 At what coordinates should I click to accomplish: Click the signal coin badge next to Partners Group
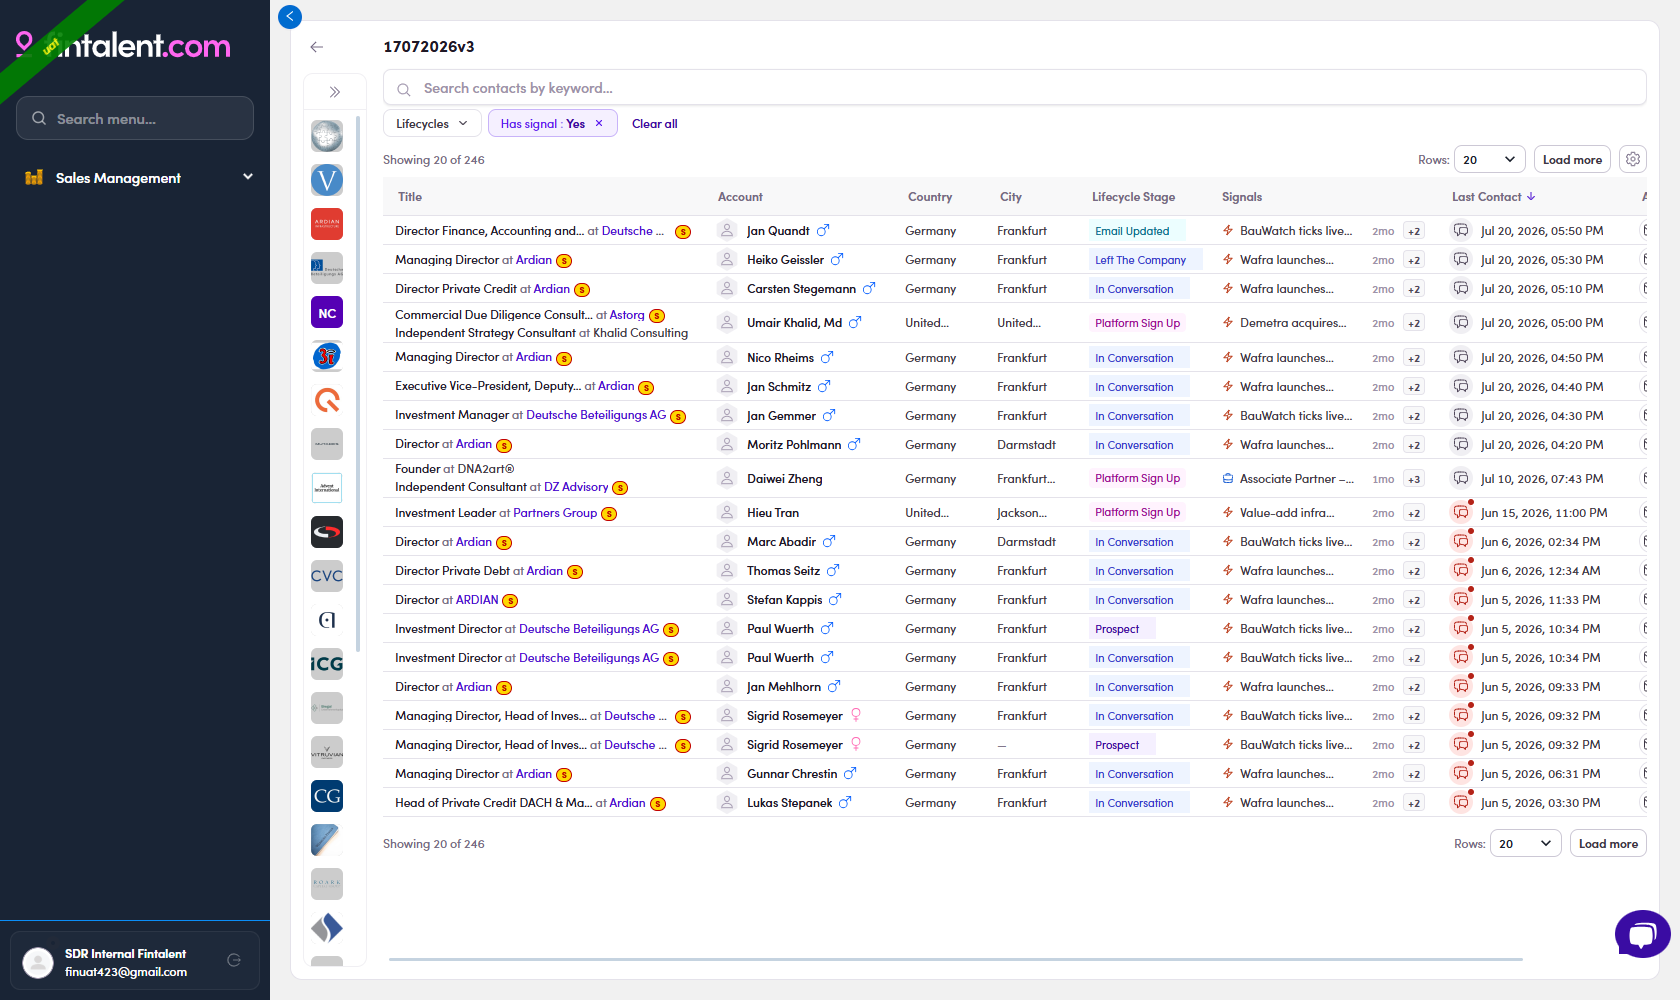click(x=609, y=514)
